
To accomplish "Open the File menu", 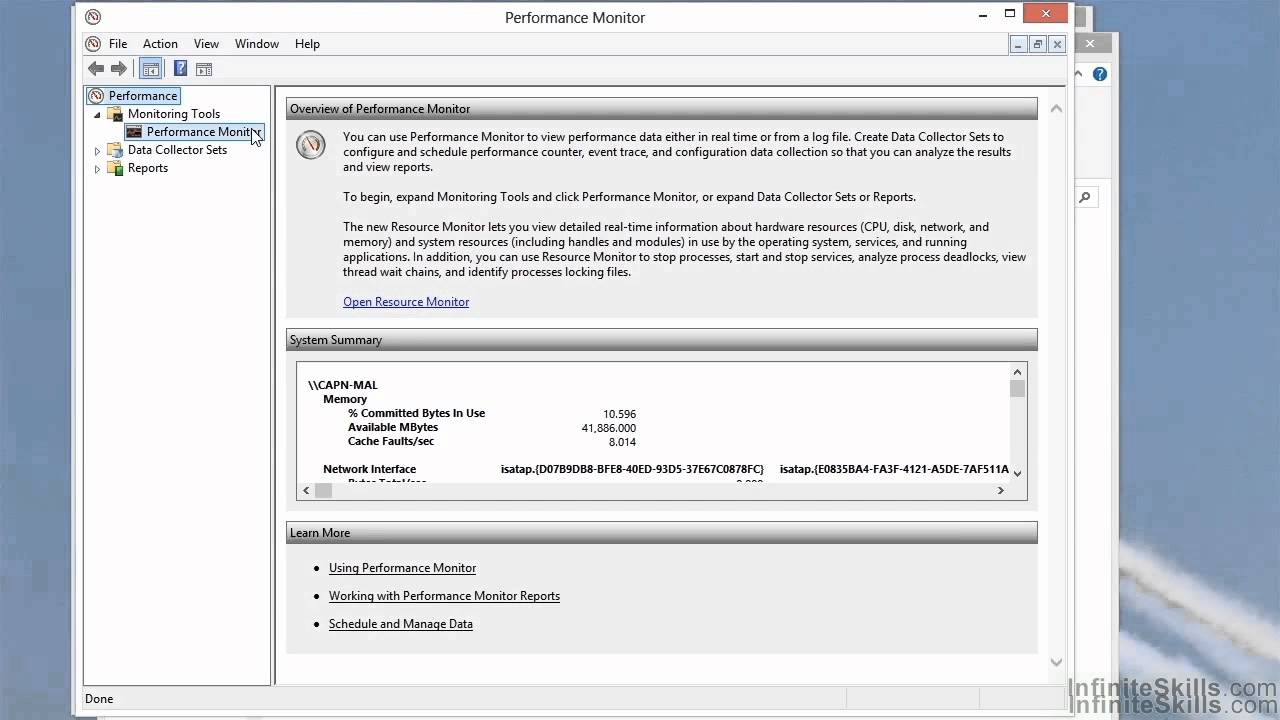I will point(118,44).
